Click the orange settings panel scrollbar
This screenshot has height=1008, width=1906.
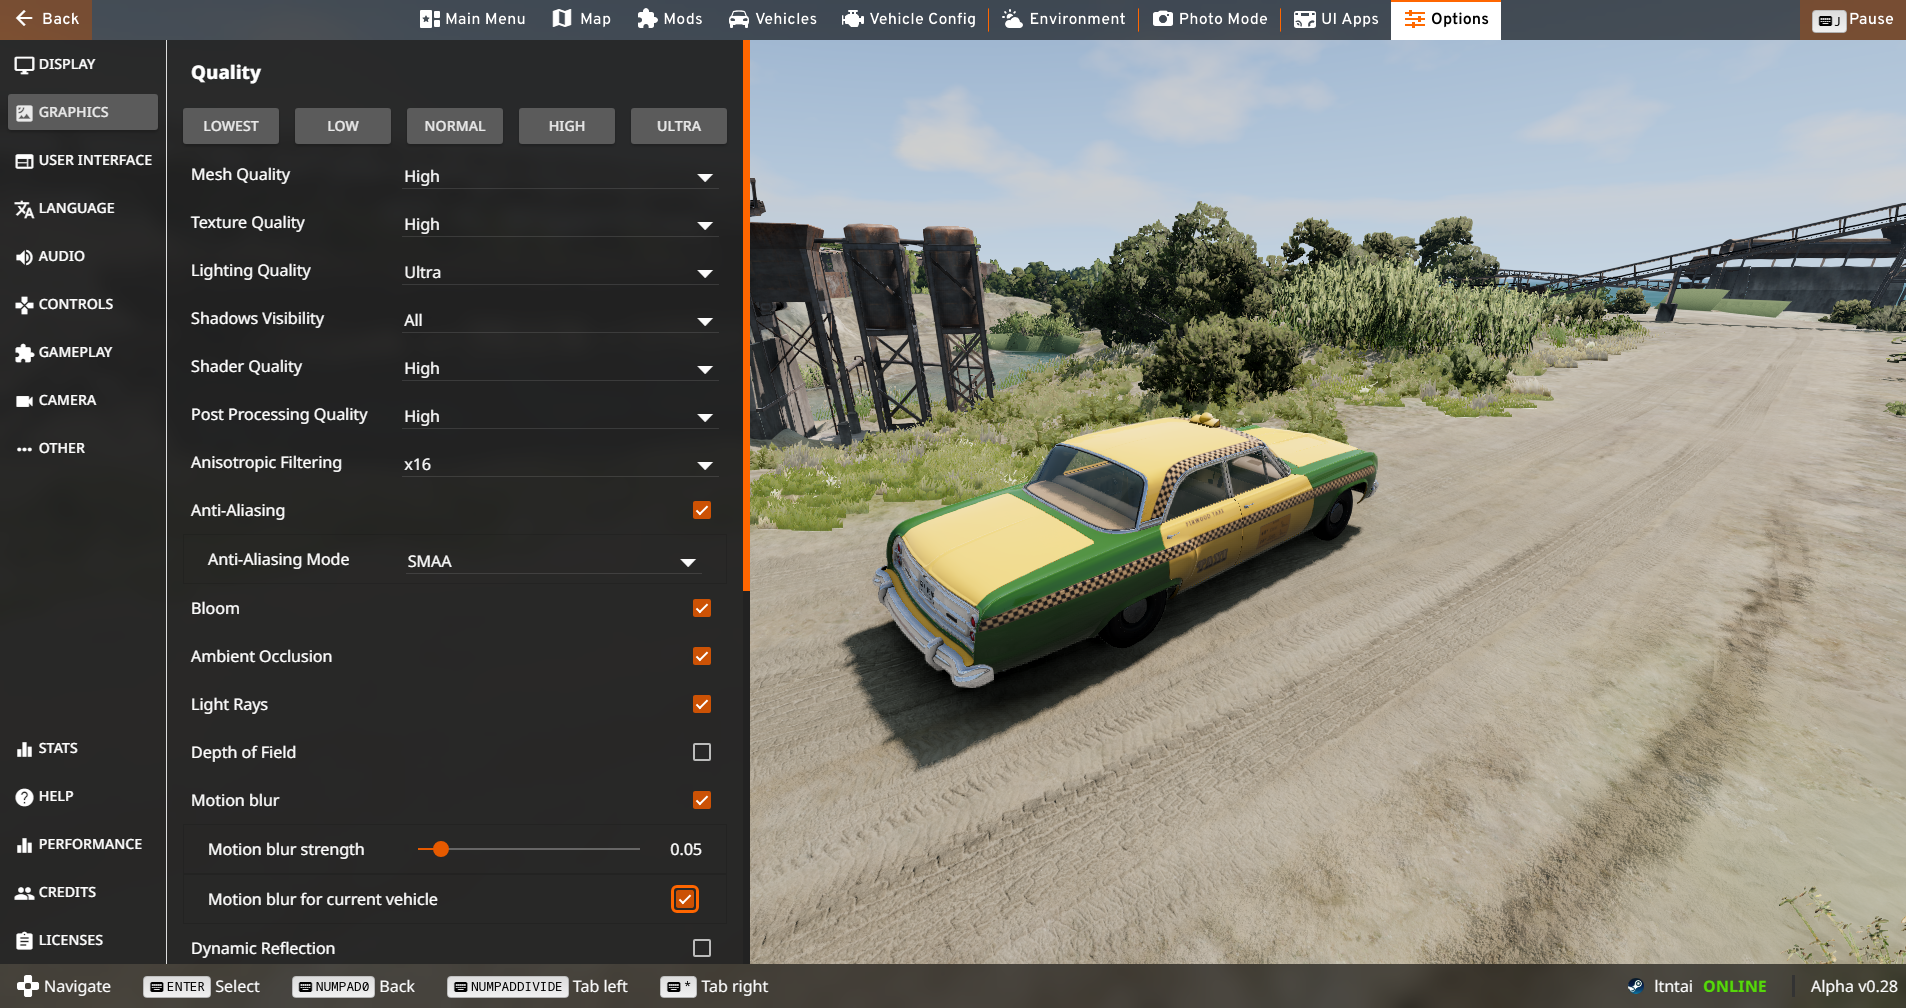[x=746, y=315]
